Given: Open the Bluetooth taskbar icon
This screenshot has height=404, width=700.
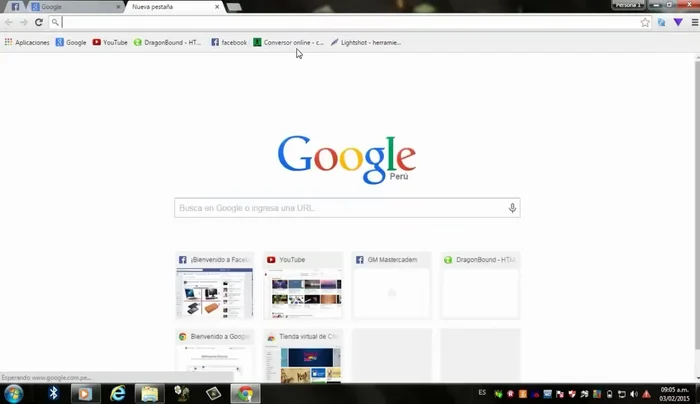Looking at the screenshot, I should 54,393.
